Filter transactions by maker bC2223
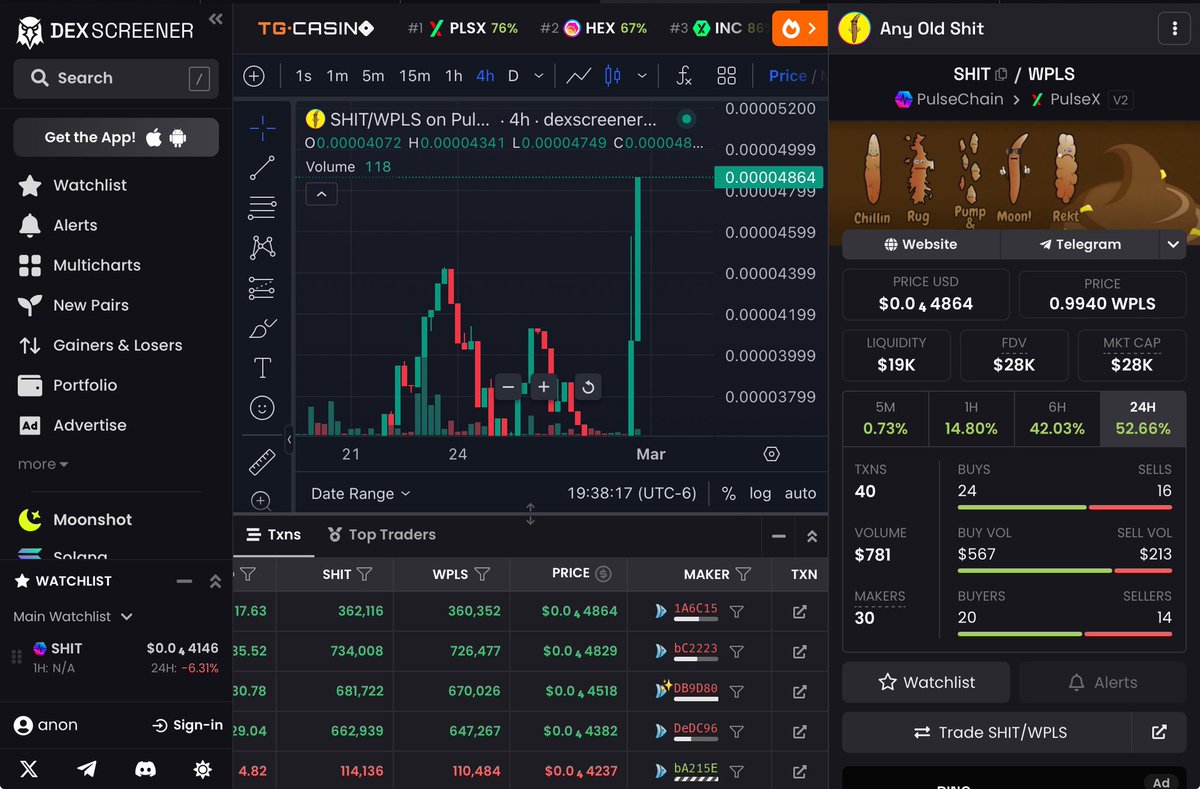 point(736,651)
